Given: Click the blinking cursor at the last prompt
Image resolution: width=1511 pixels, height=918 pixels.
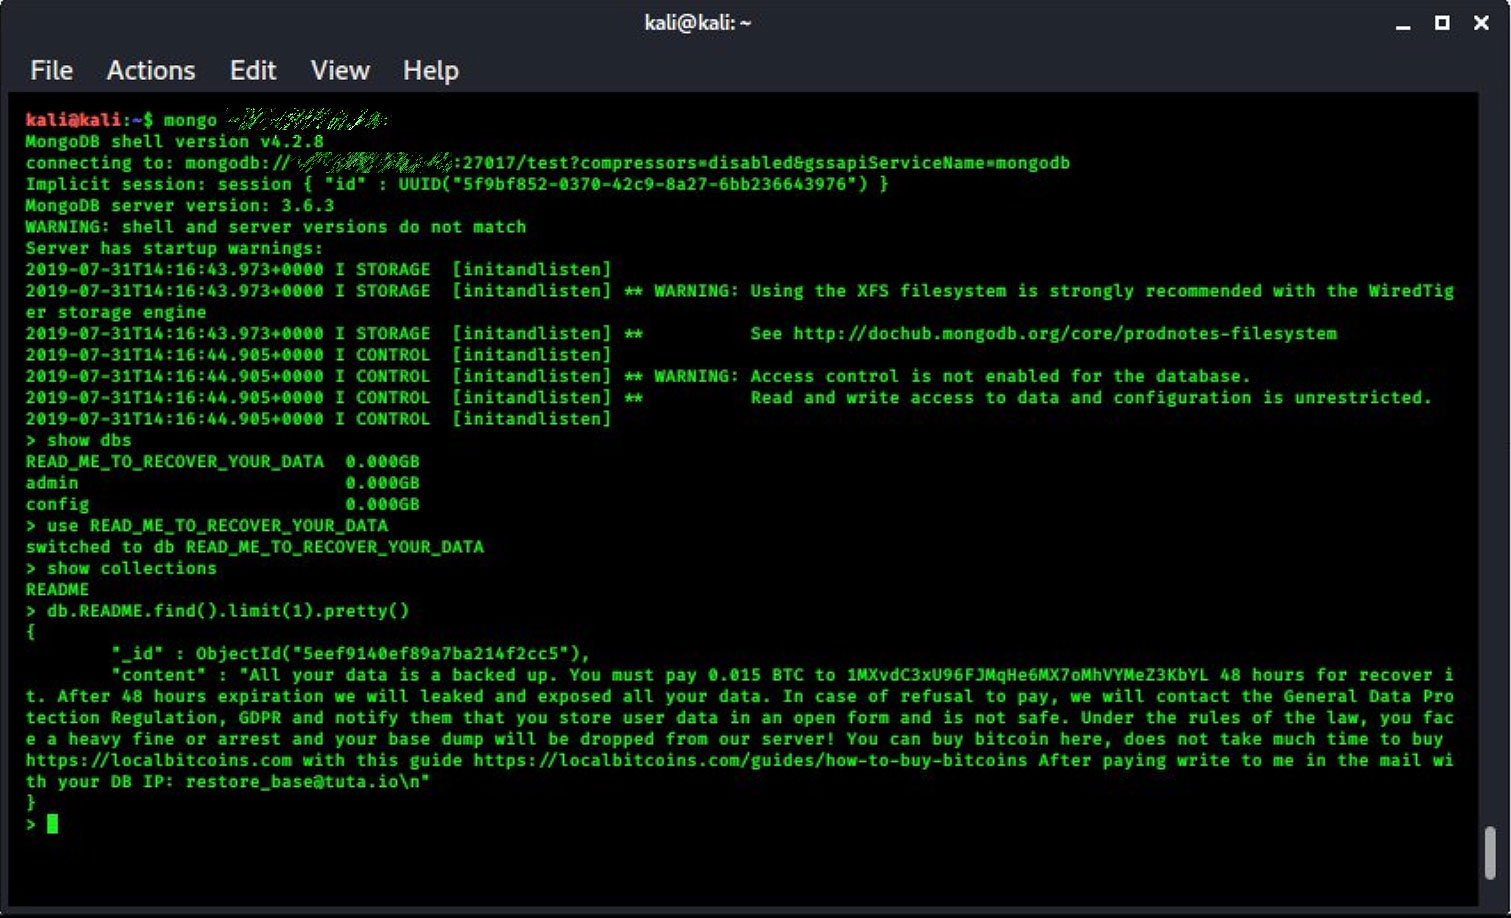Looking at the screenshot, I should tap(52, 824).
